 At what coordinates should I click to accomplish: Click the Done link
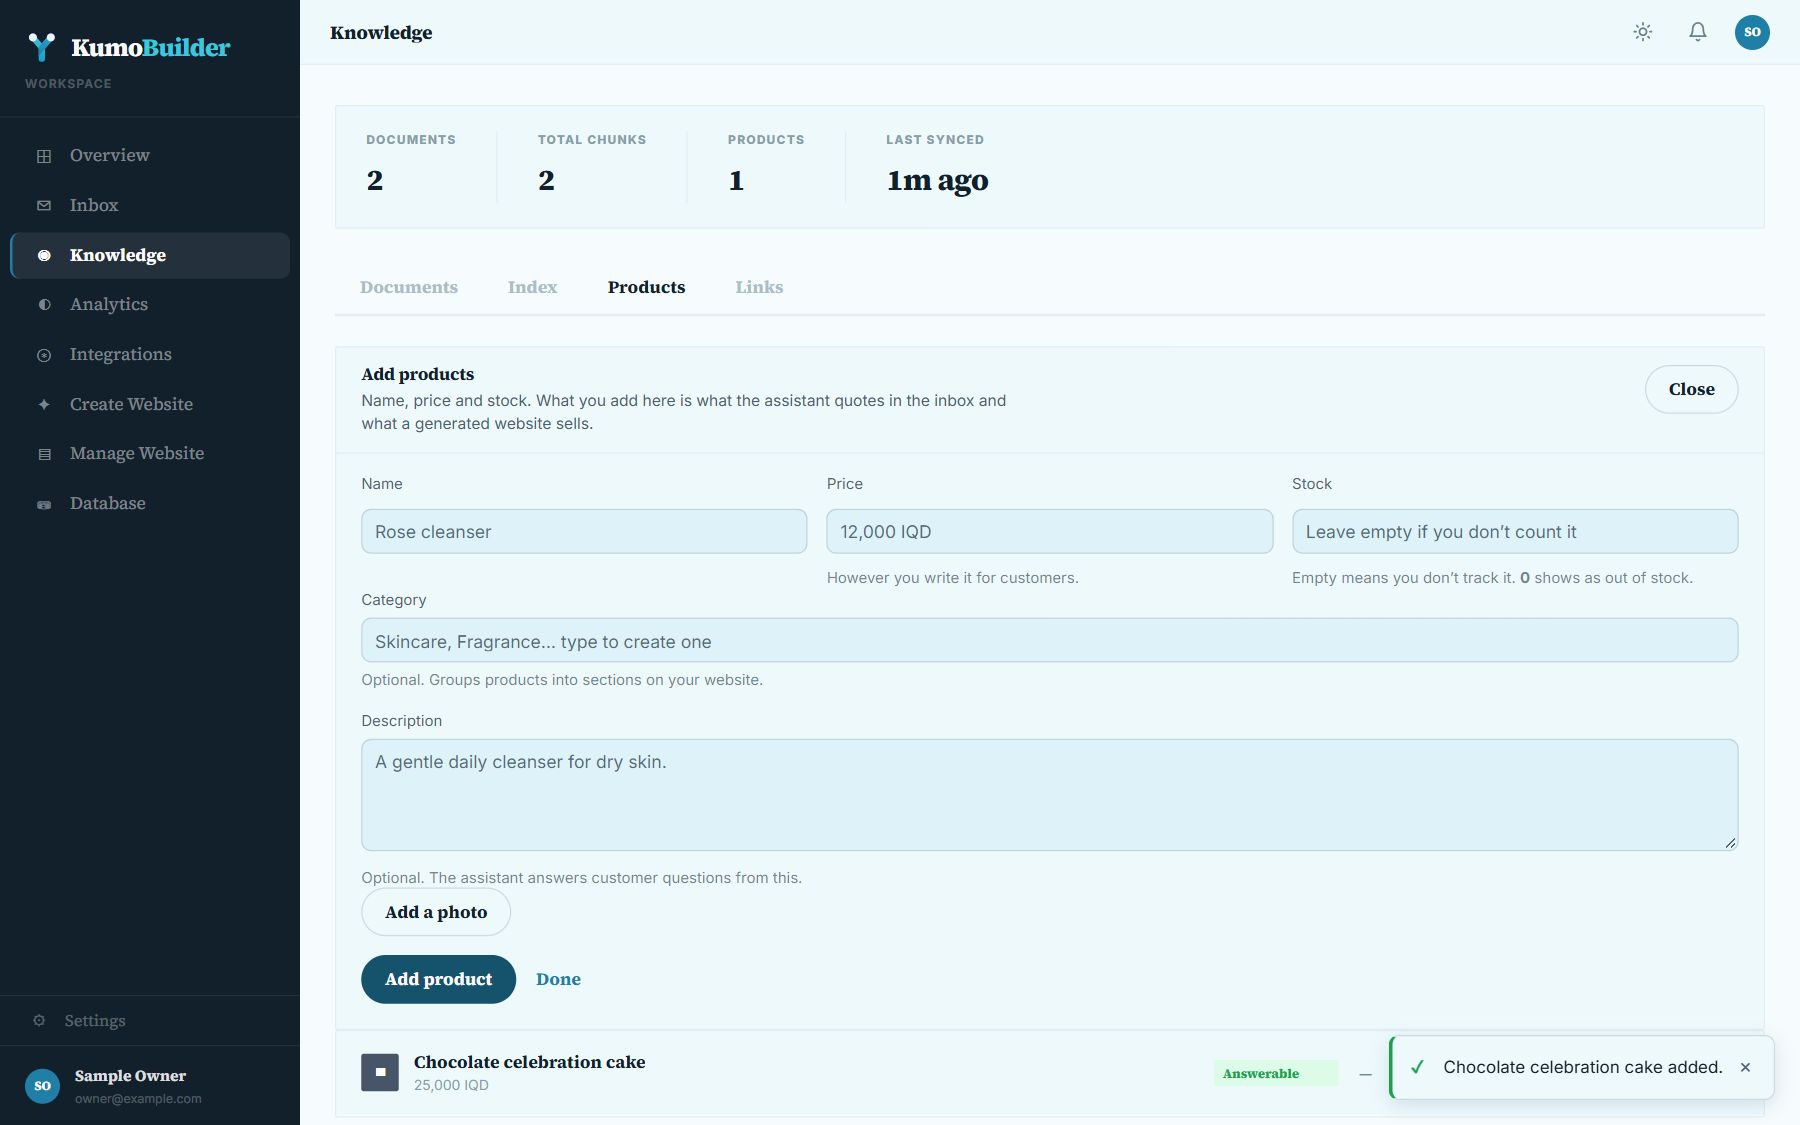[558, 979]
